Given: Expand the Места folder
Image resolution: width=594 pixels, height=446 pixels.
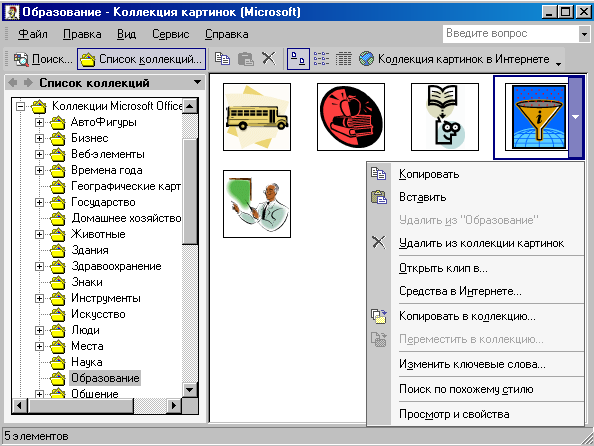Looking at the screenshot, I should [39, 346].
